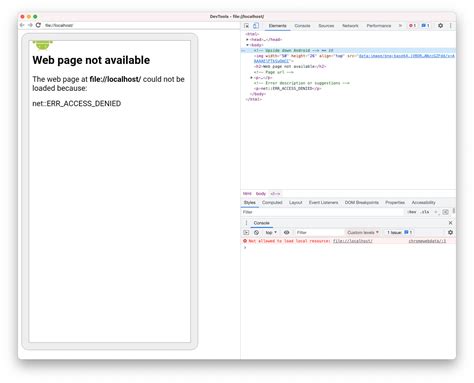The width and height of the screenshot is (474, 383).
Task: Select the 'Page url' comment node
Action: pyautogui.click(x=274, y=72)
